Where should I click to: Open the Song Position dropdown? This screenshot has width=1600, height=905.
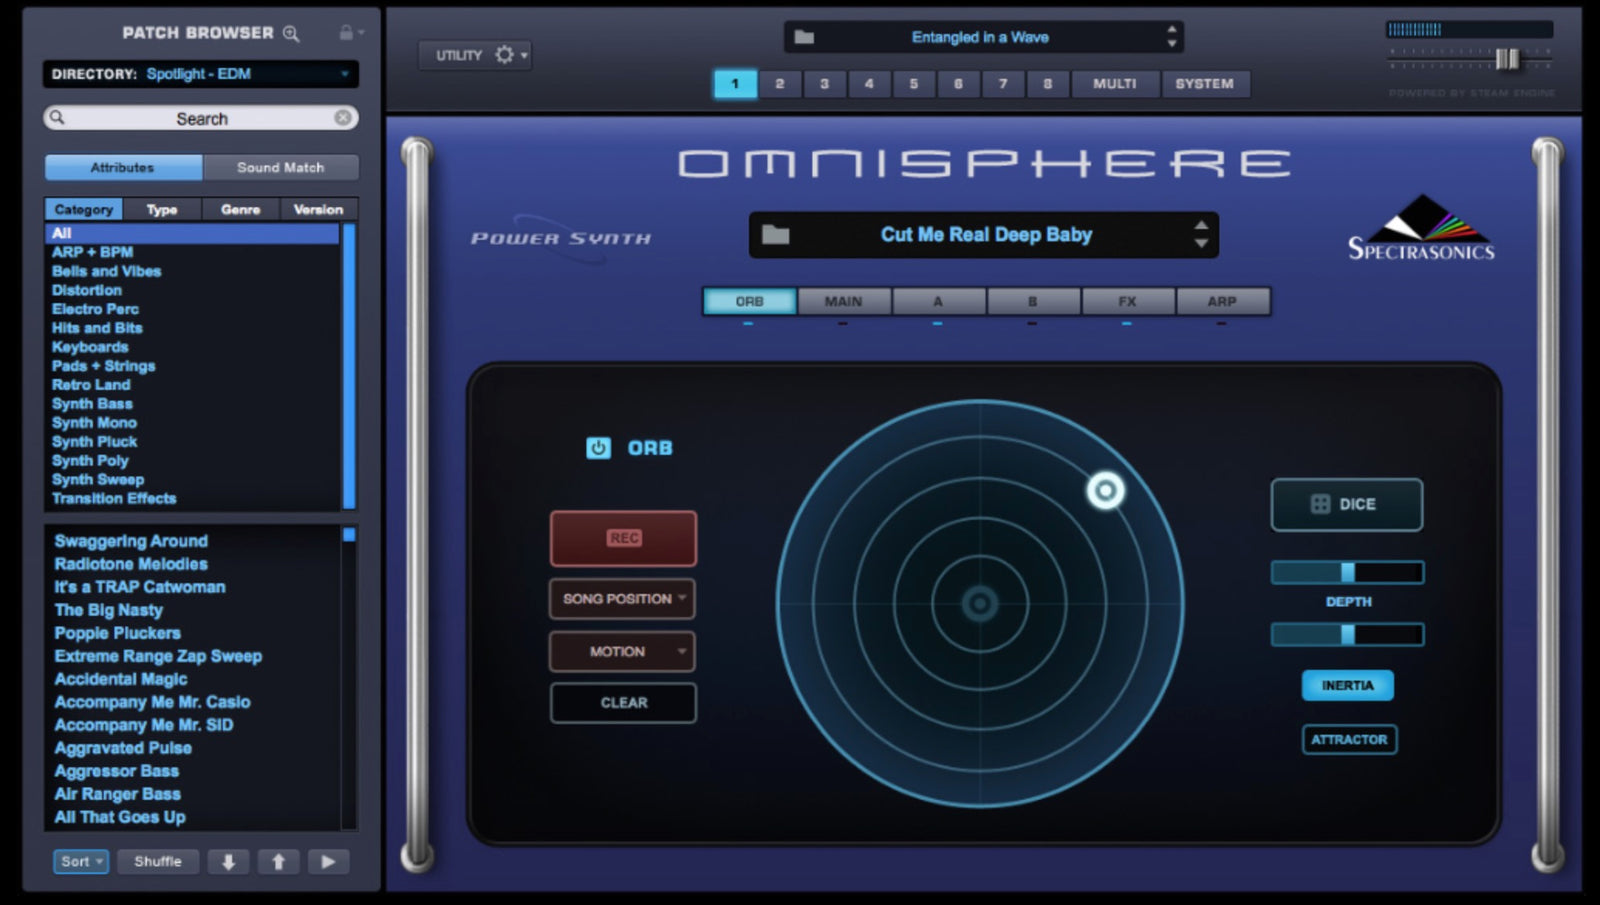point(622,598)
